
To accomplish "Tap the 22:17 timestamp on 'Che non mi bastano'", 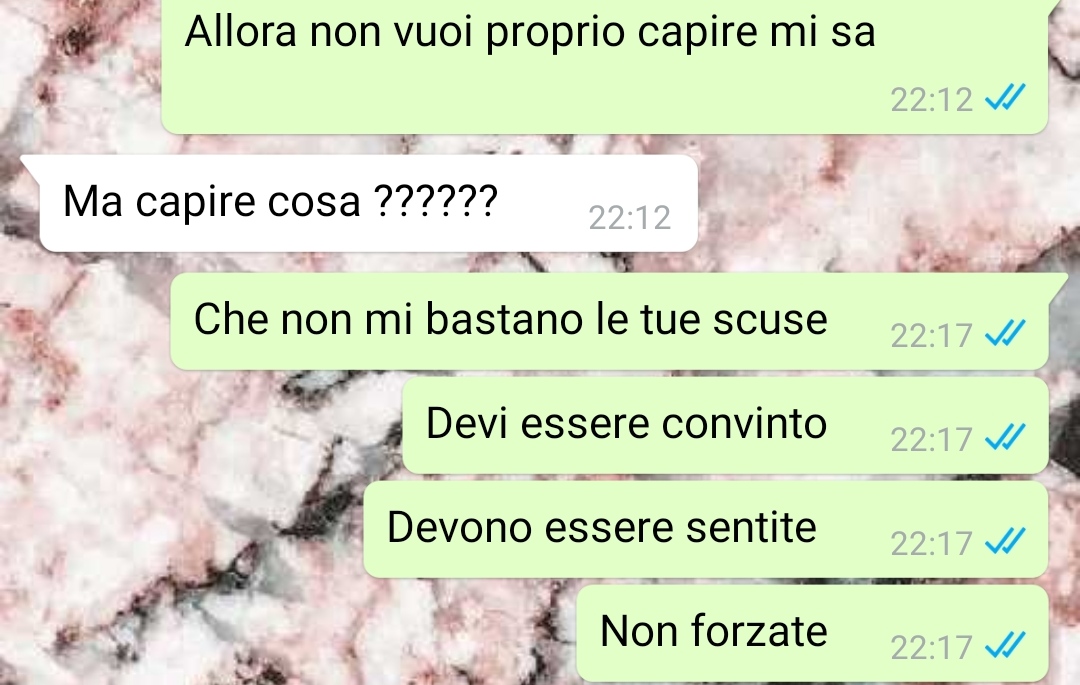I will click(x=931, y=336).
